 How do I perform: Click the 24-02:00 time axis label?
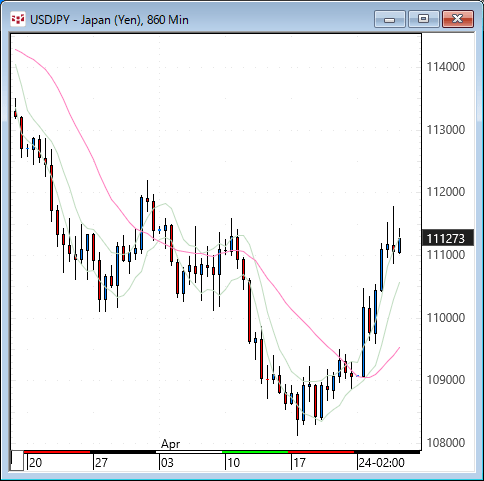(381, 463)
